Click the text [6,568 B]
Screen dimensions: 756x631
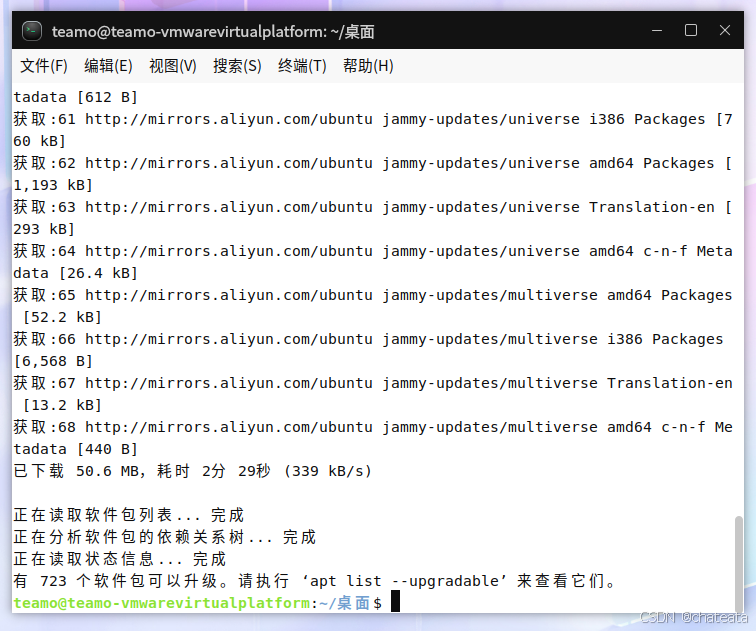pyautogui.click(x=53, y=361)
